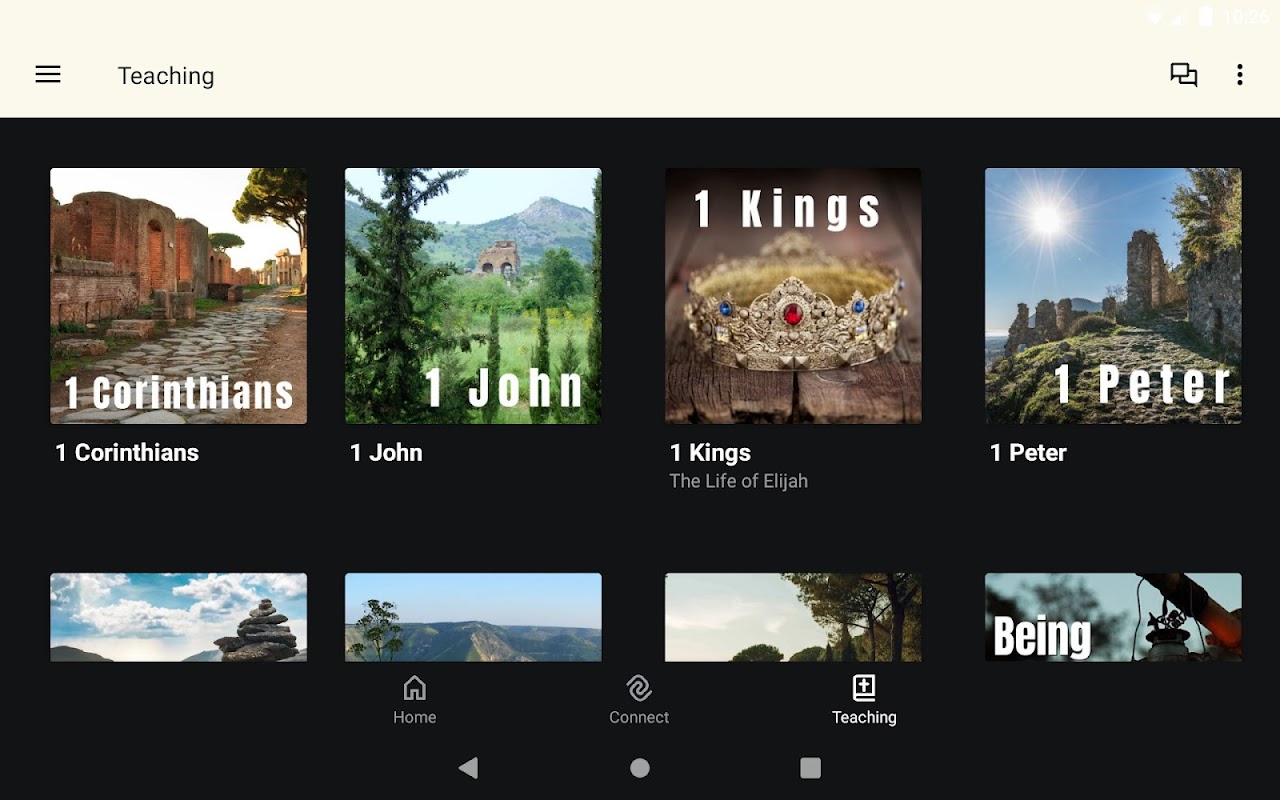
Task: Open the 1 Corinthians series thumbnail
Action: point(179,296)
